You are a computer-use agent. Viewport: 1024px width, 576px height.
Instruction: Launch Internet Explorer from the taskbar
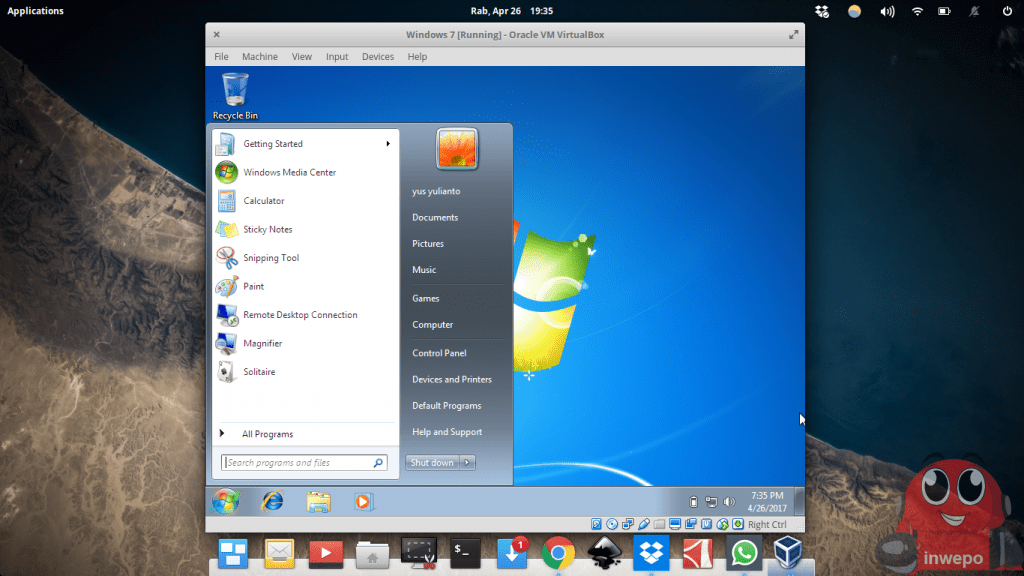272,501
